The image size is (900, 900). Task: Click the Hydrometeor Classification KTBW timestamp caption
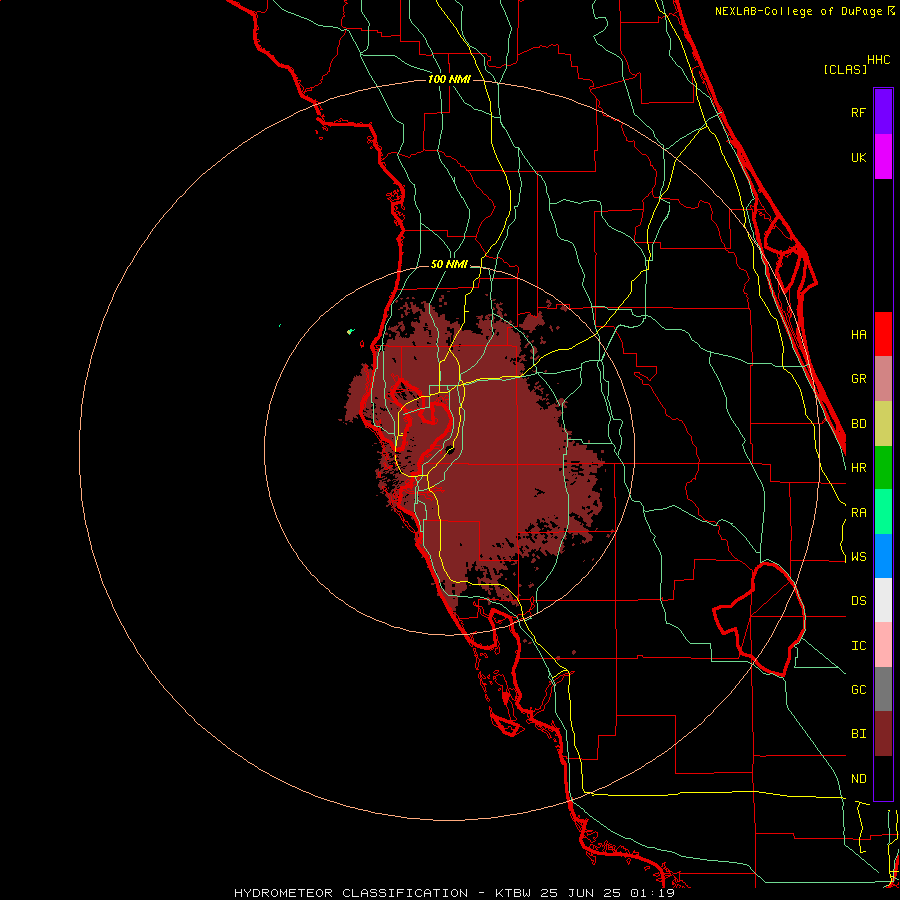454,893
